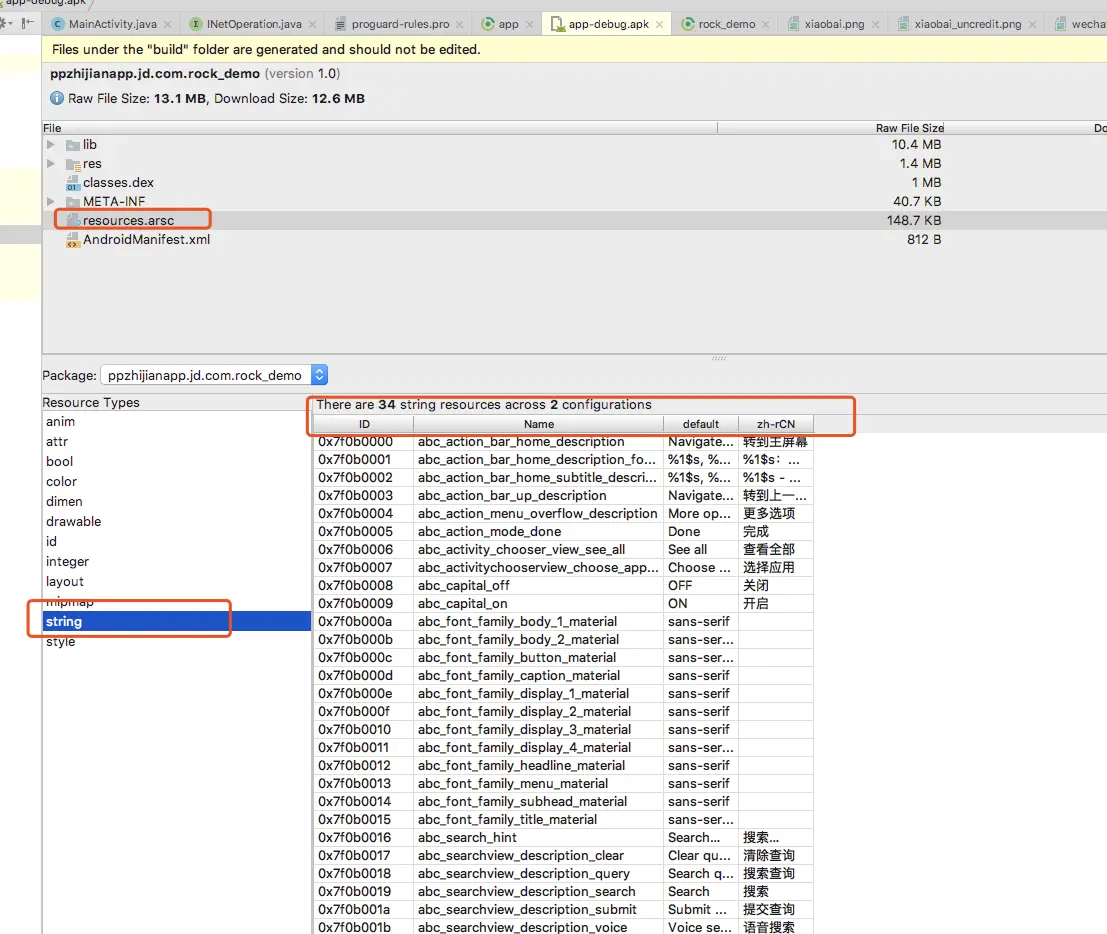Viewport: 1107px width, 934px height.
Task: Close the rock_demo tab
Action: click(x=766, y=25)
